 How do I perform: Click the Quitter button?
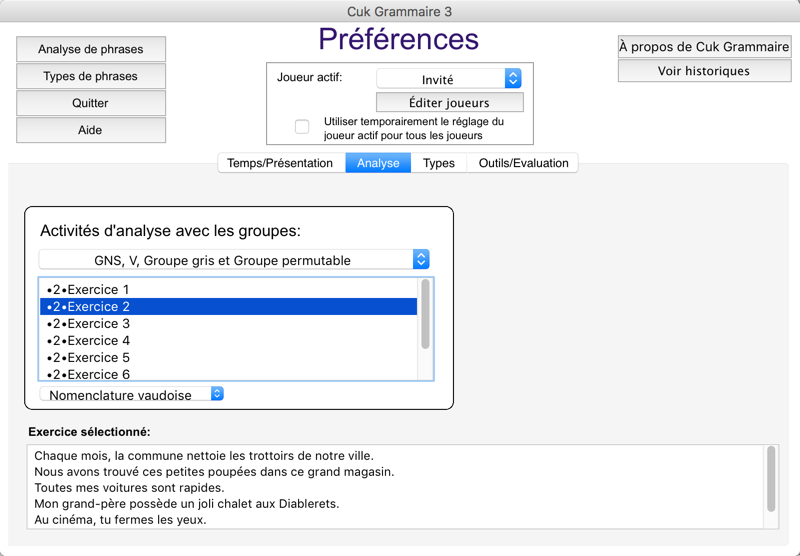tap(91, 103)
